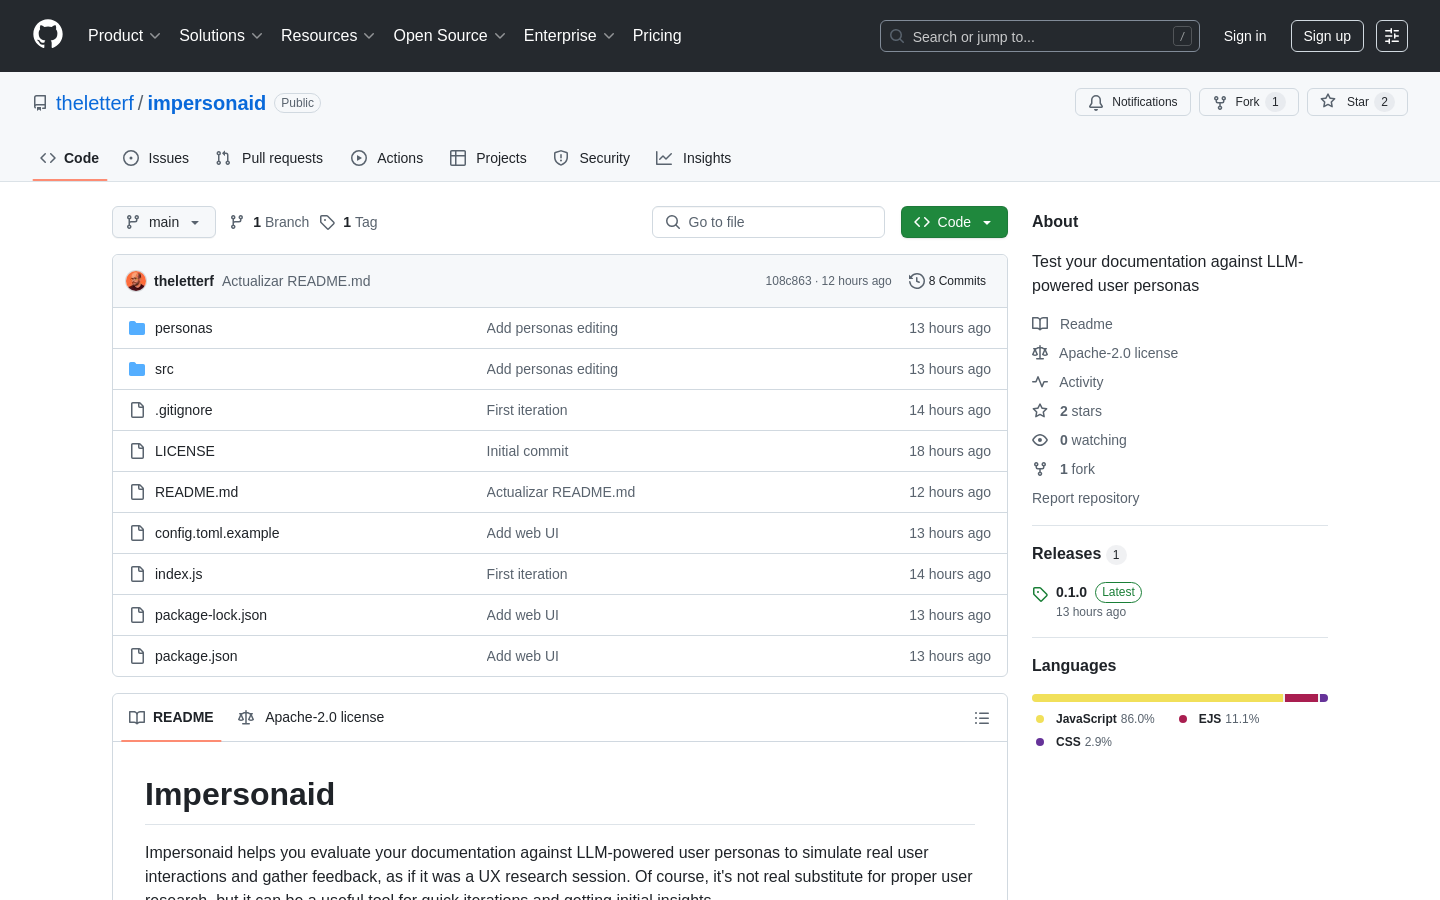Switch to the Actions tab
This screenshot has height=900, width=1440.
(x=387, y=158)
